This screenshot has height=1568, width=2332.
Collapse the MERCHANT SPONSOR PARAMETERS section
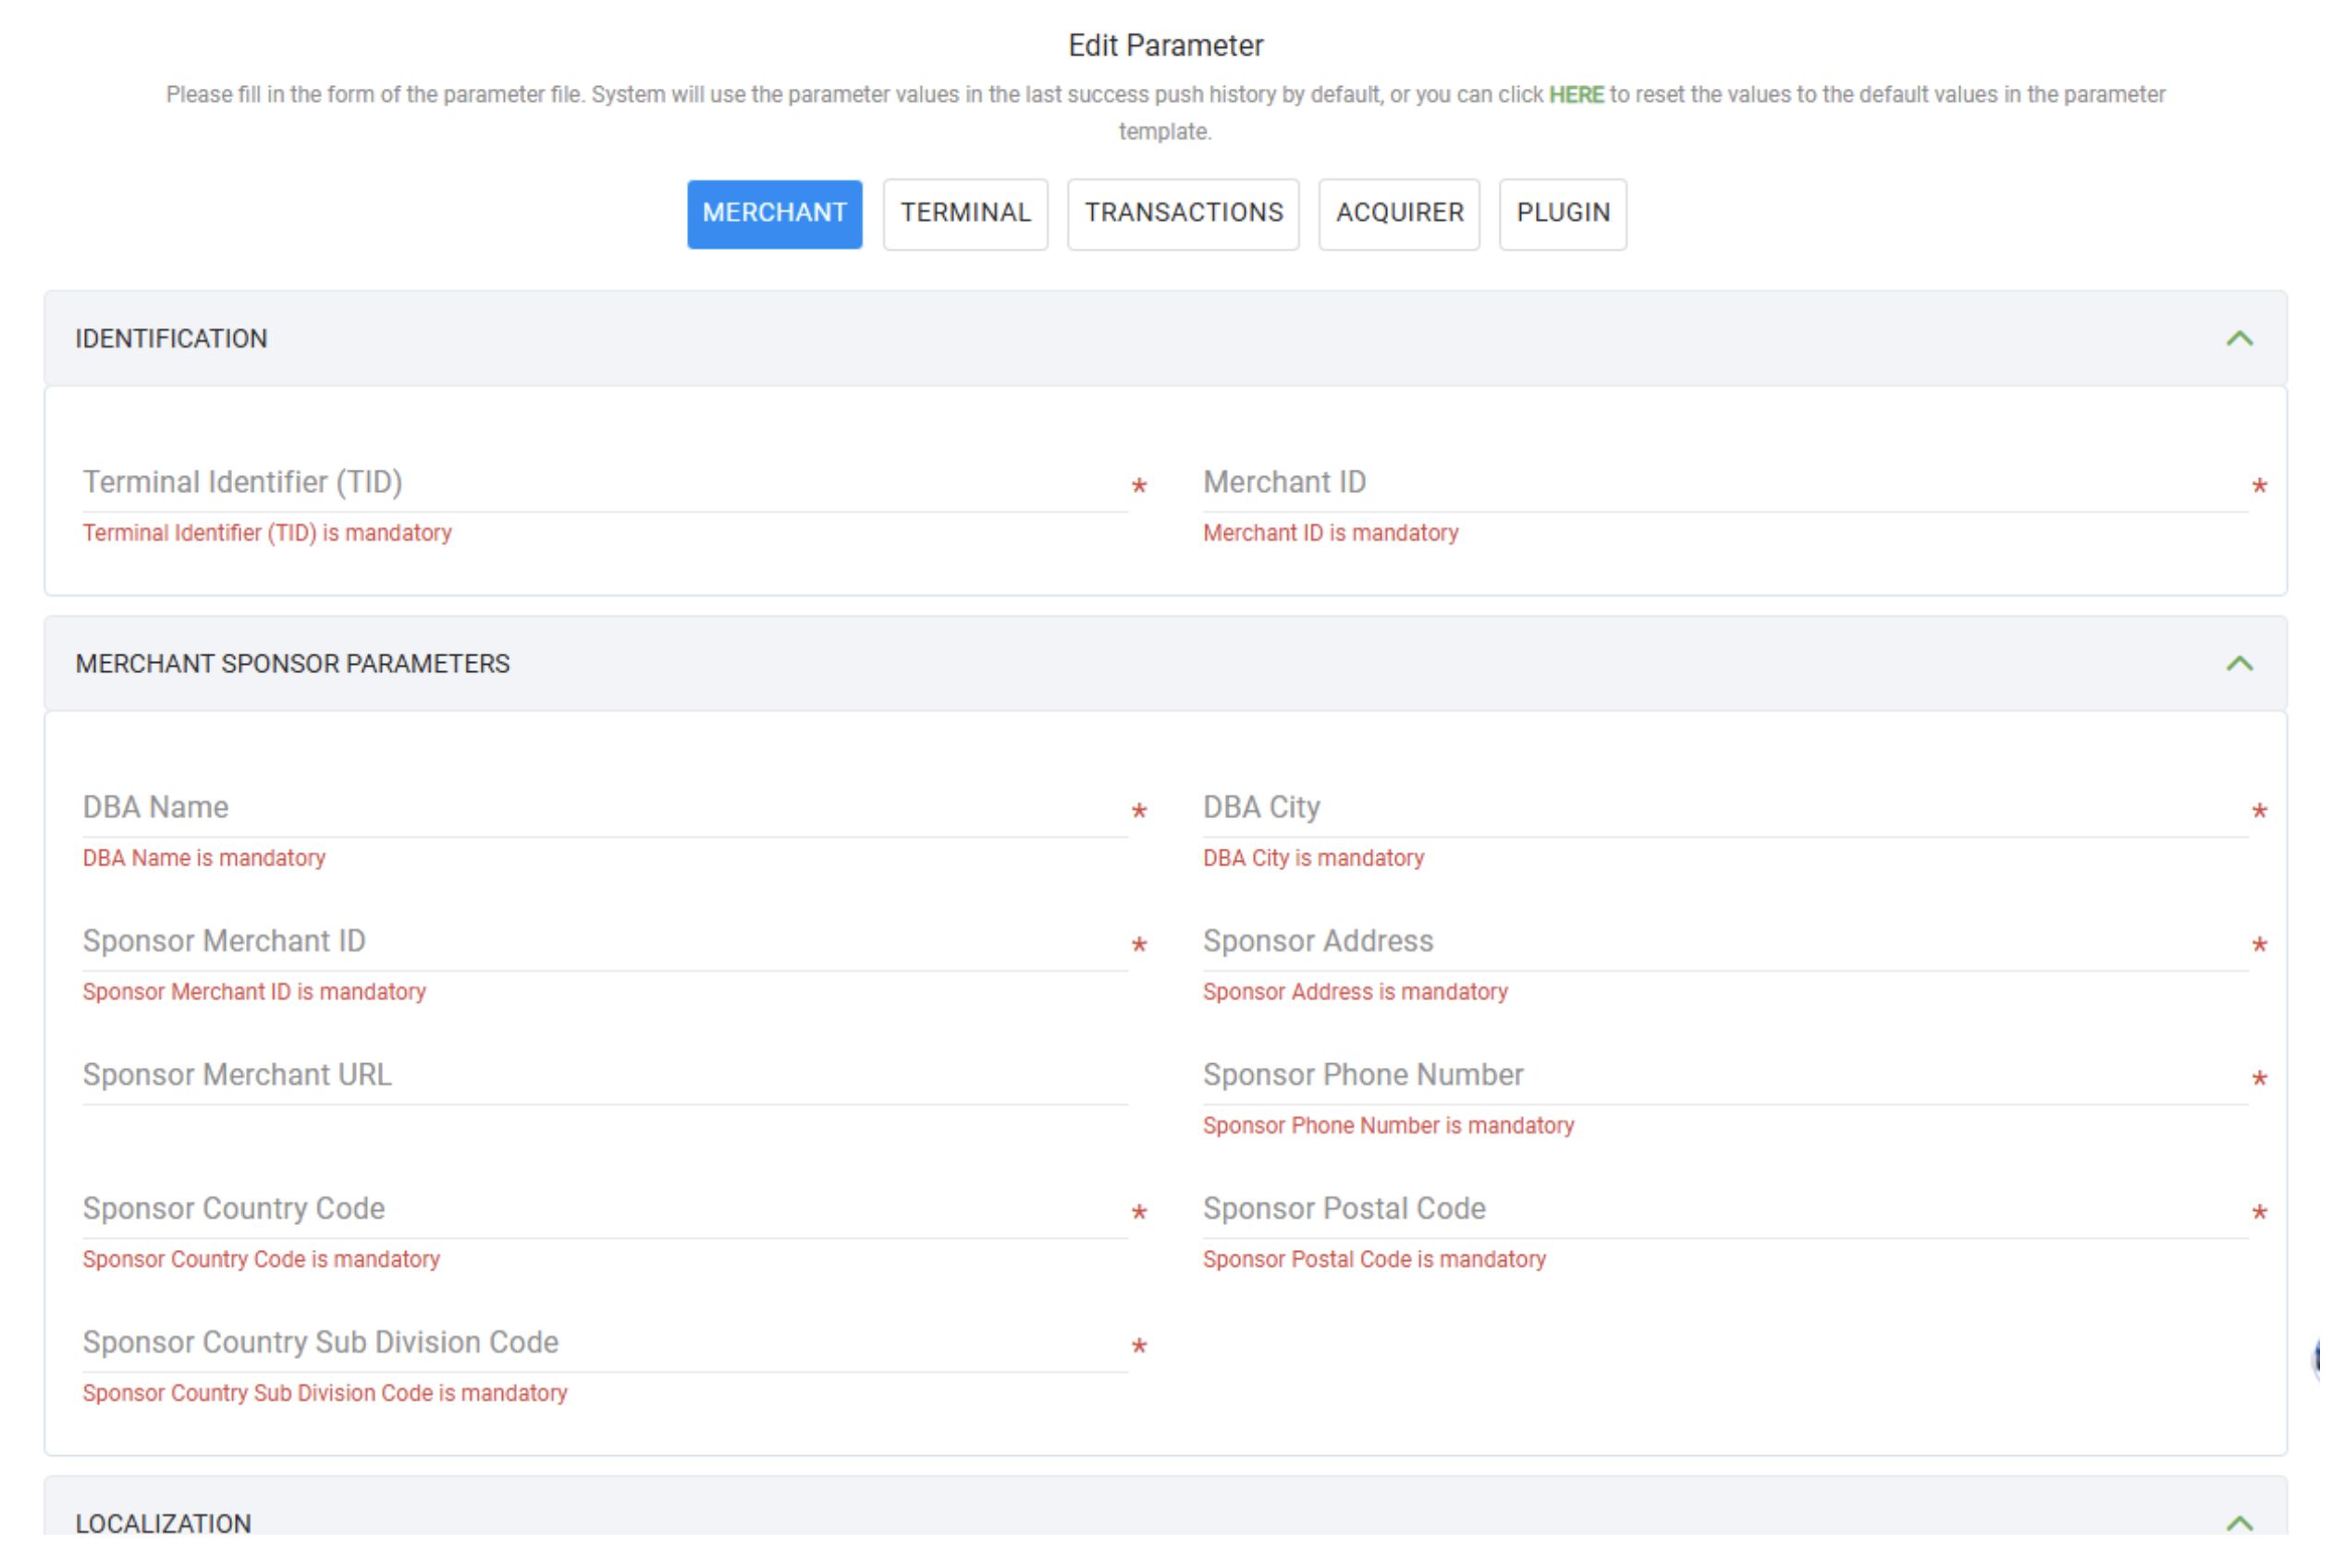tap(2238, 663)
